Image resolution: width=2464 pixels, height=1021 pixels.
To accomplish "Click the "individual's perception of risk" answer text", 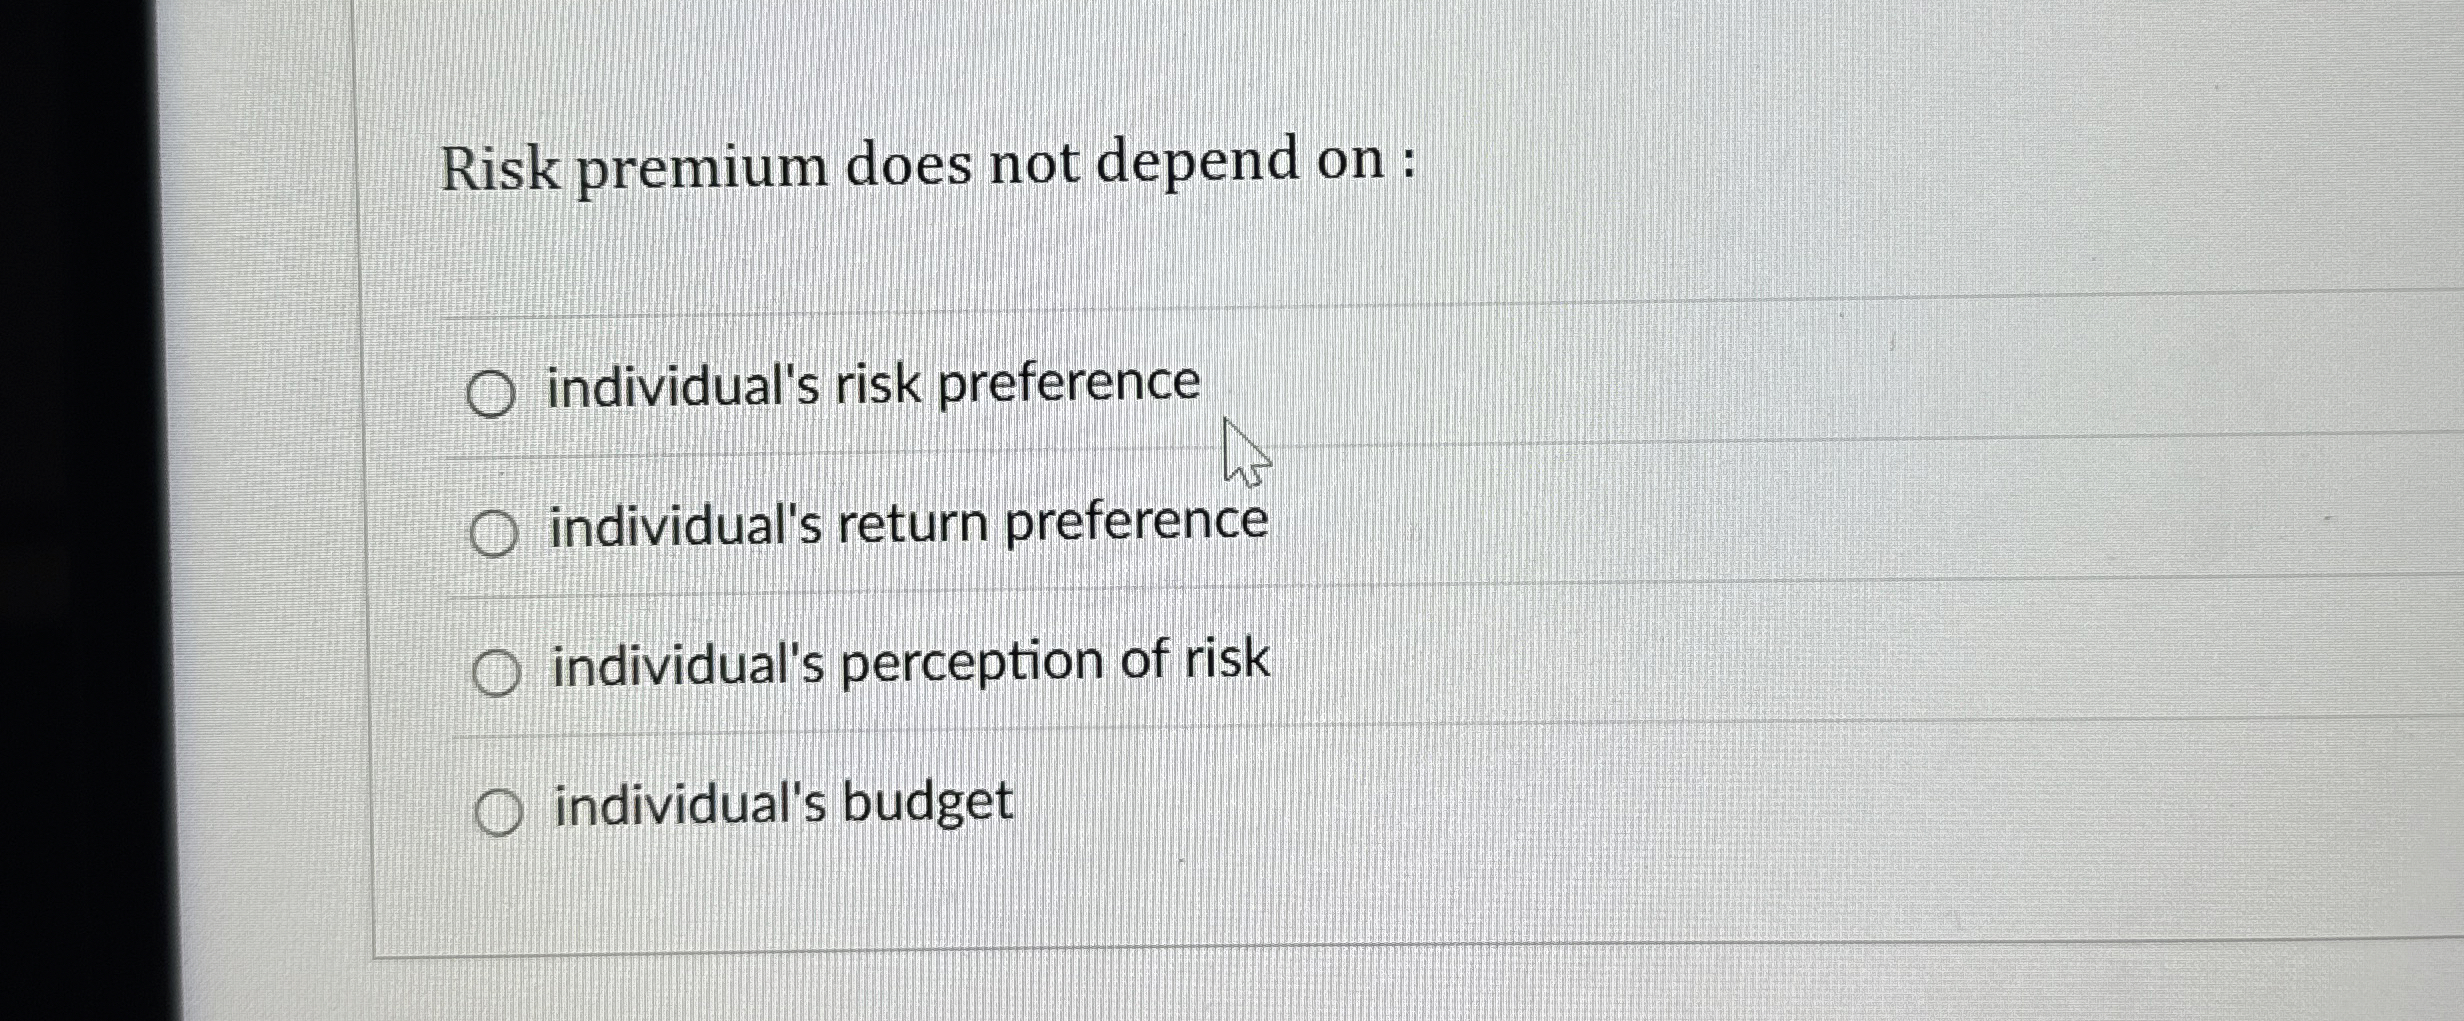I will (x=910, y=662).
